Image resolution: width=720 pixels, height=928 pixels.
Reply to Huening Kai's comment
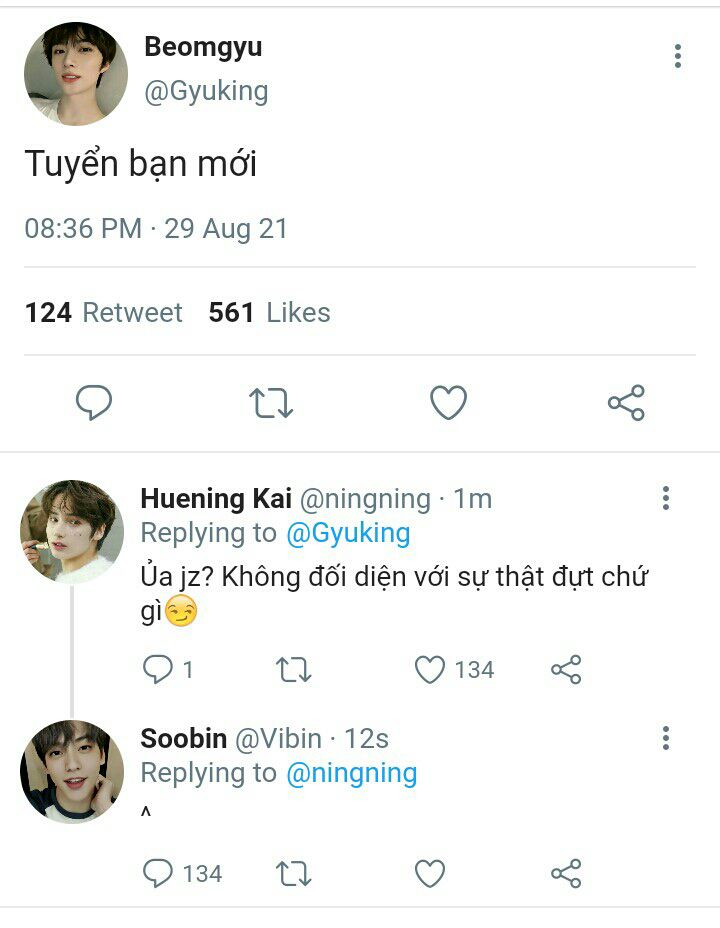tap(158, 669)
